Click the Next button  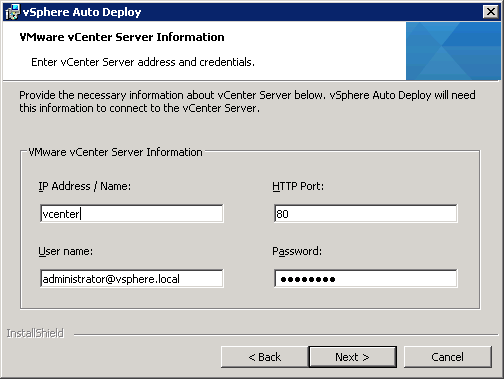pyautogui.click(x=353, y=357)
